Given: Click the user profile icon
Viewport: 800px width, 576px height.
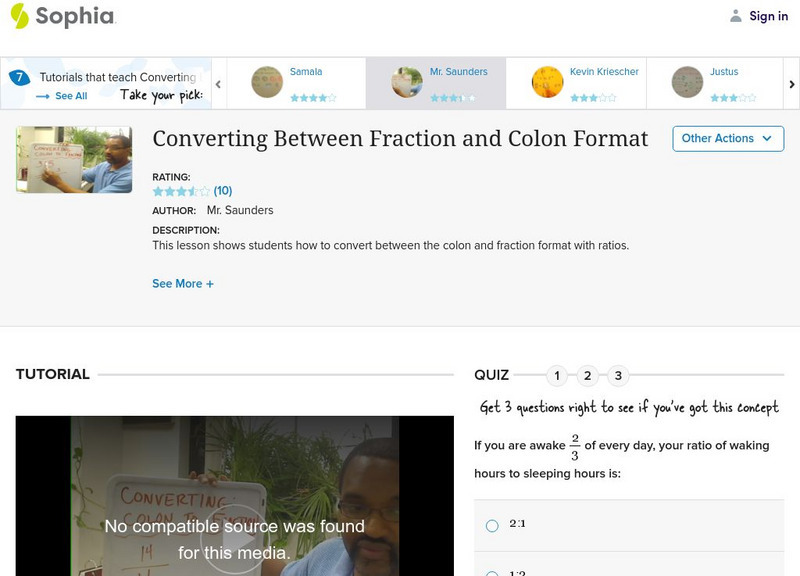Looking at the screenshot, I should point(736,16).
